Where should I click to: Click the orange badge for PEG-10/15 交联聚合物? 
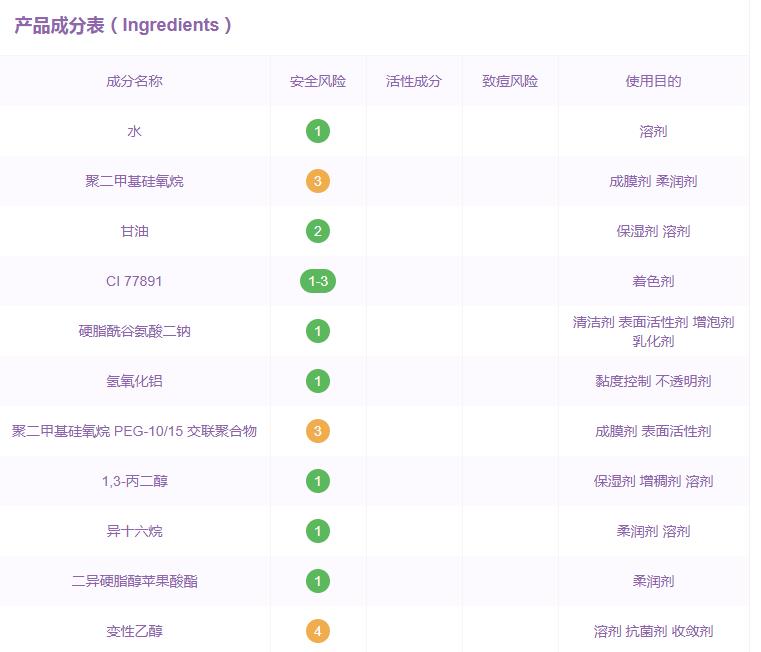[x=317, y=431]
